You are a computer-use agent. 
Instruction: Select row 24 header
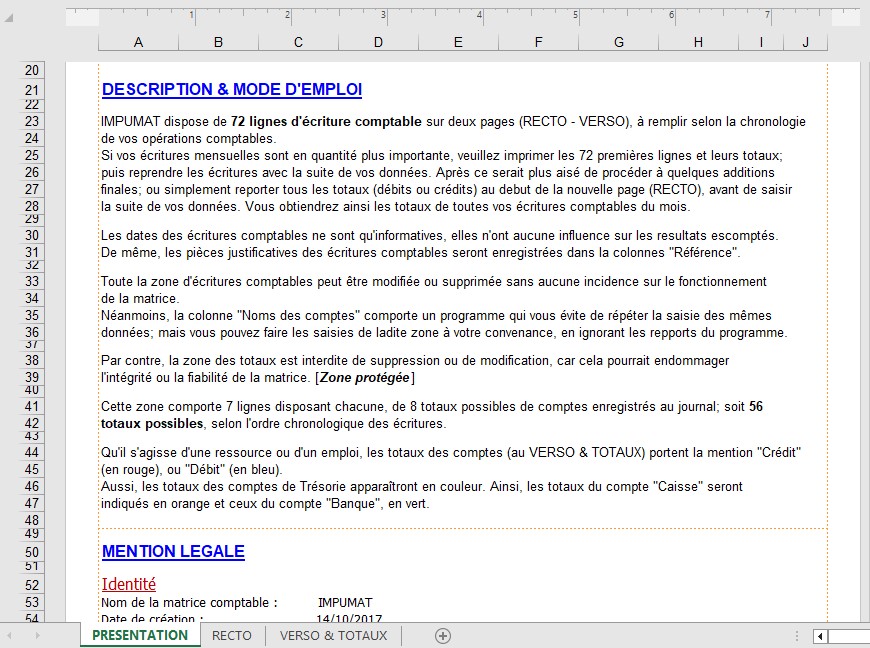pyautogui.click(x=32, y=138)
